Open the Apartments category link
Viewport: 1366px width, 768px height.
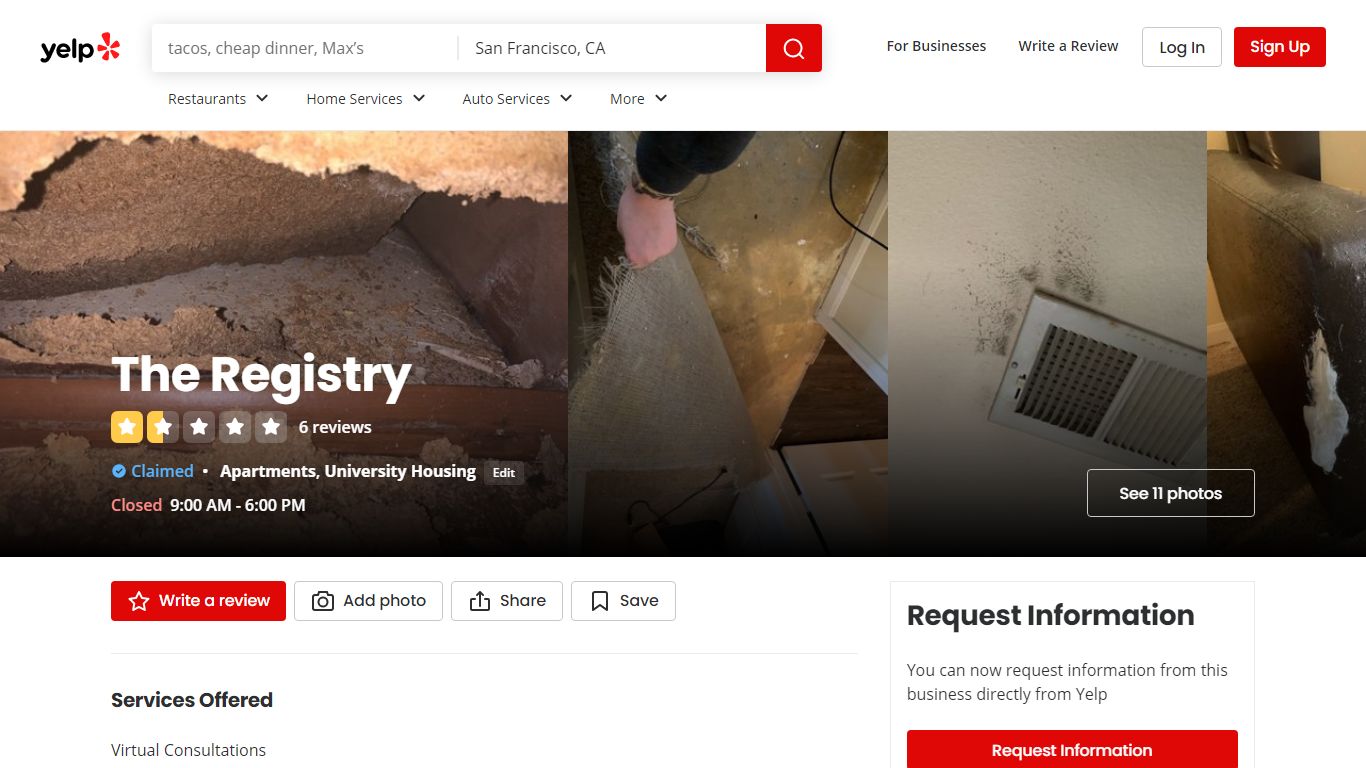coord(268,471)
